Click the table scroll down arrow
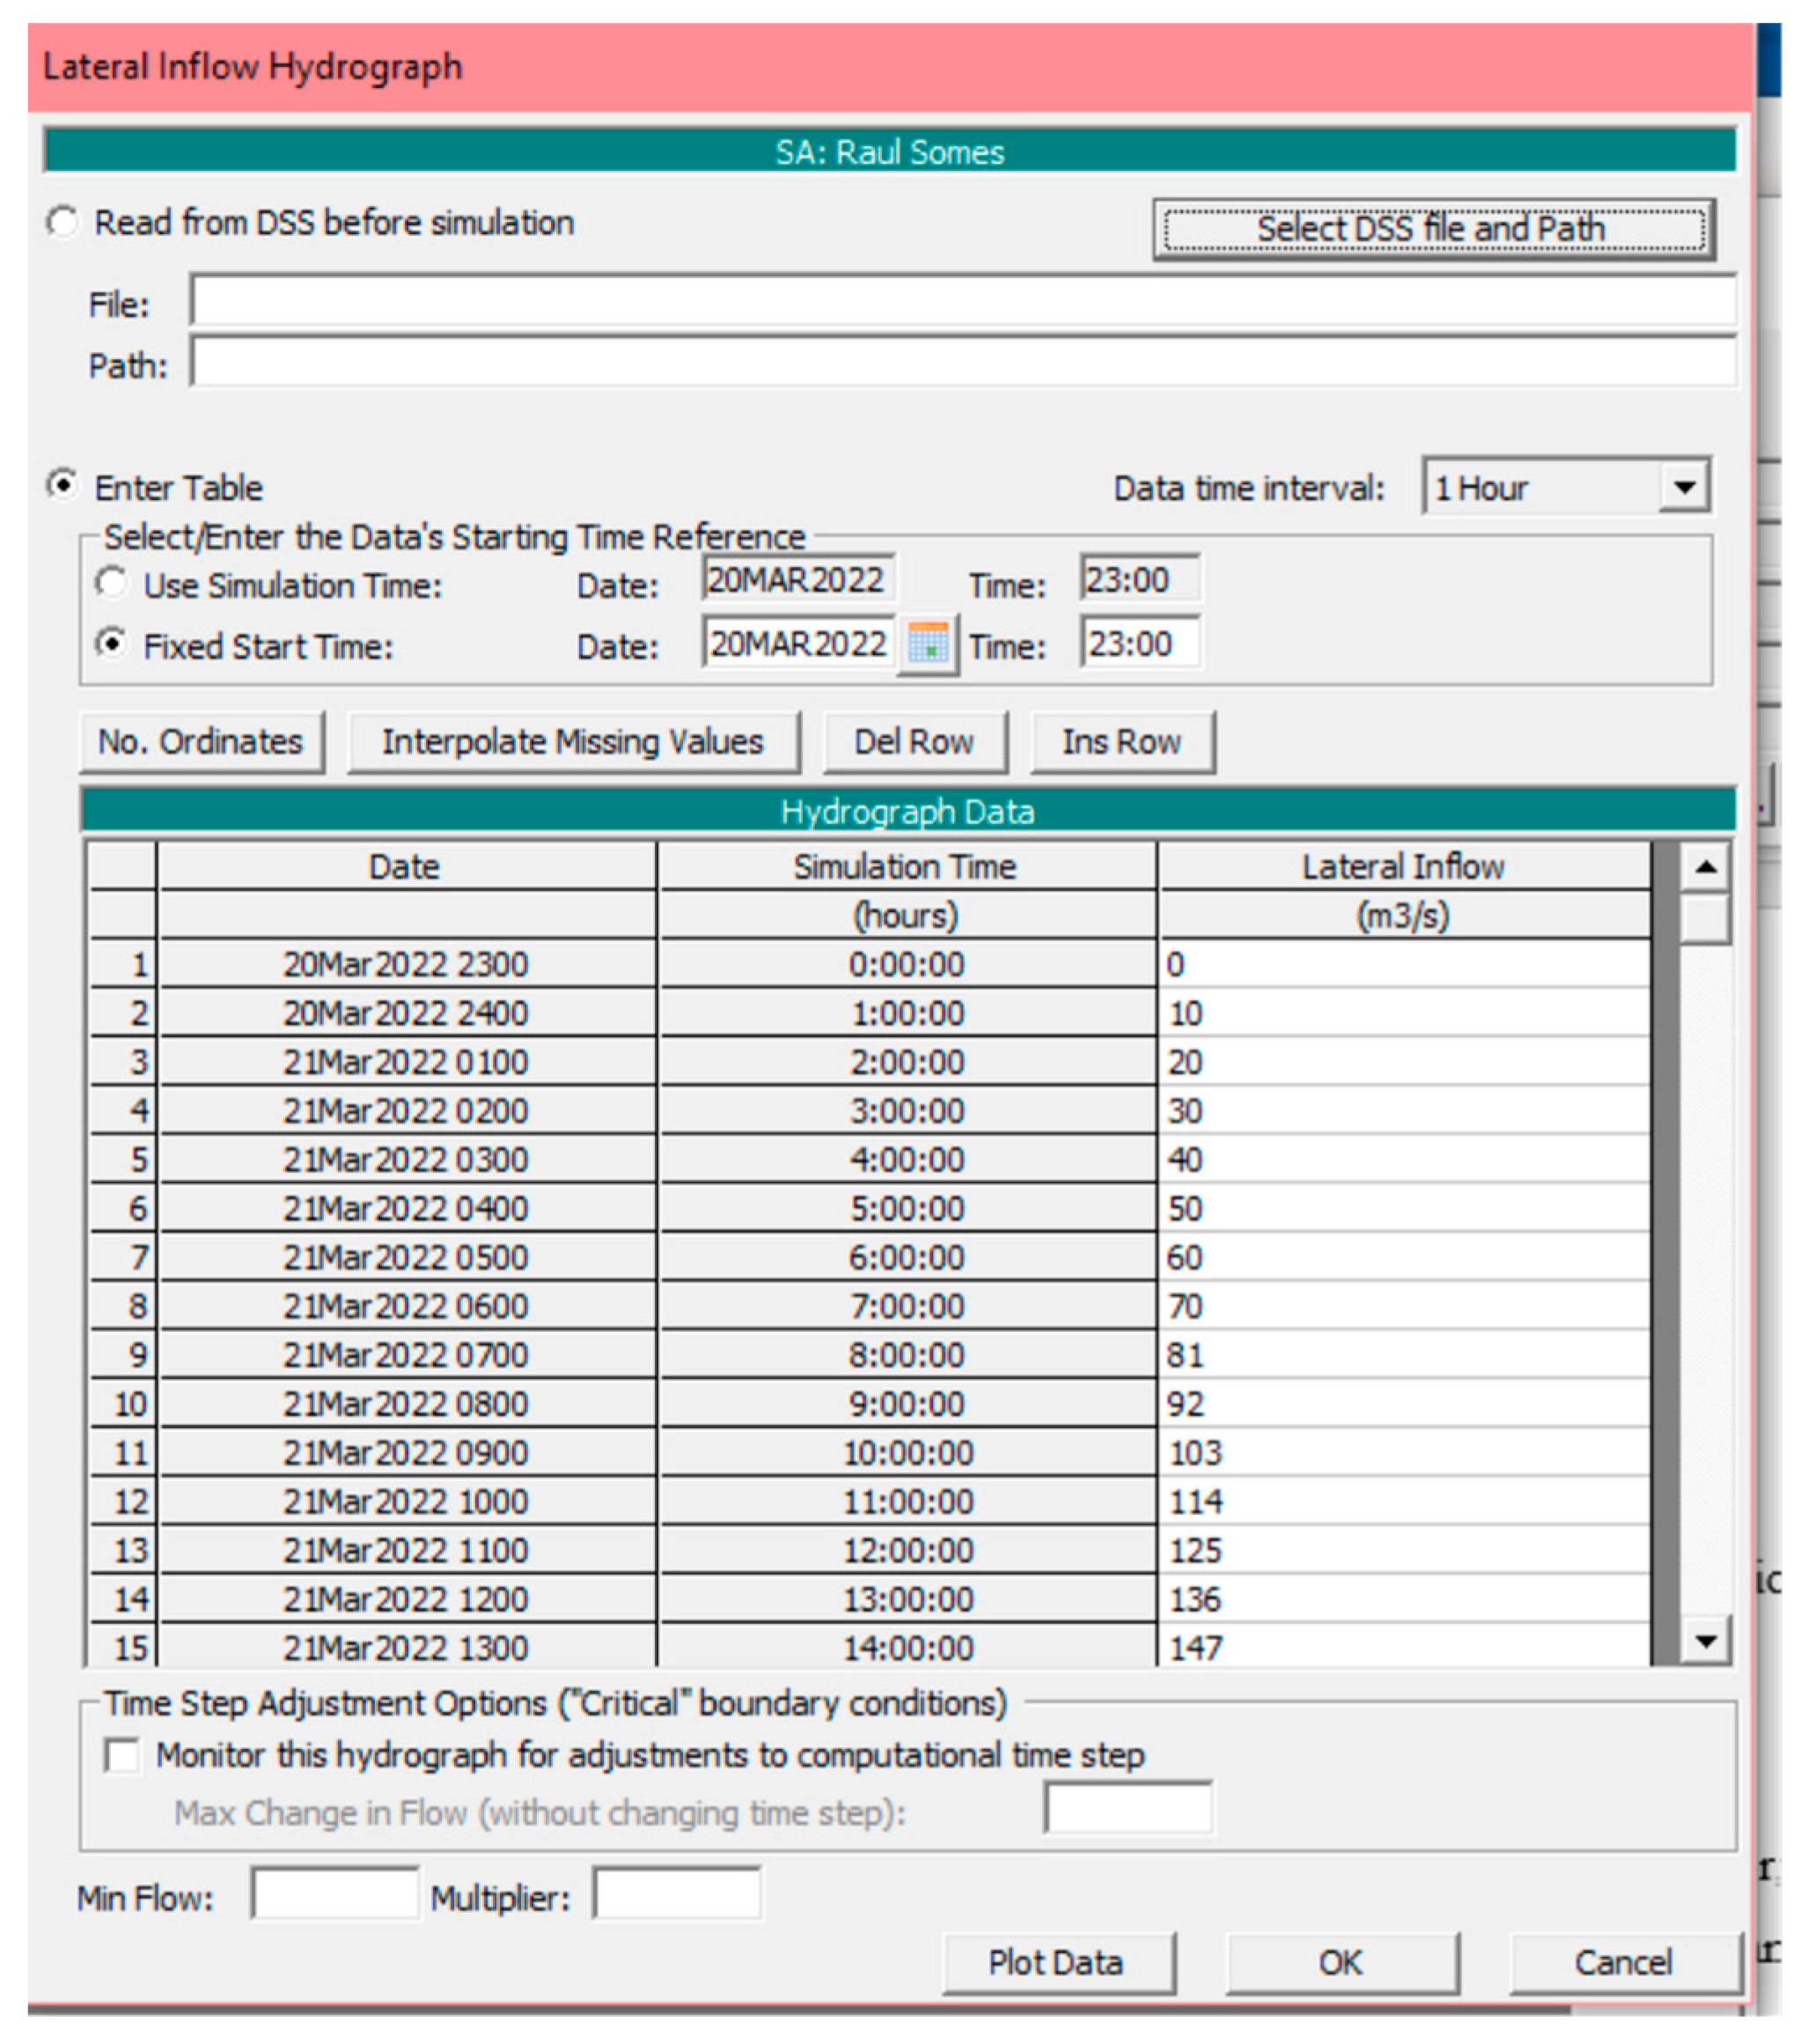1807x2044 pixels. point(1705,1640)
